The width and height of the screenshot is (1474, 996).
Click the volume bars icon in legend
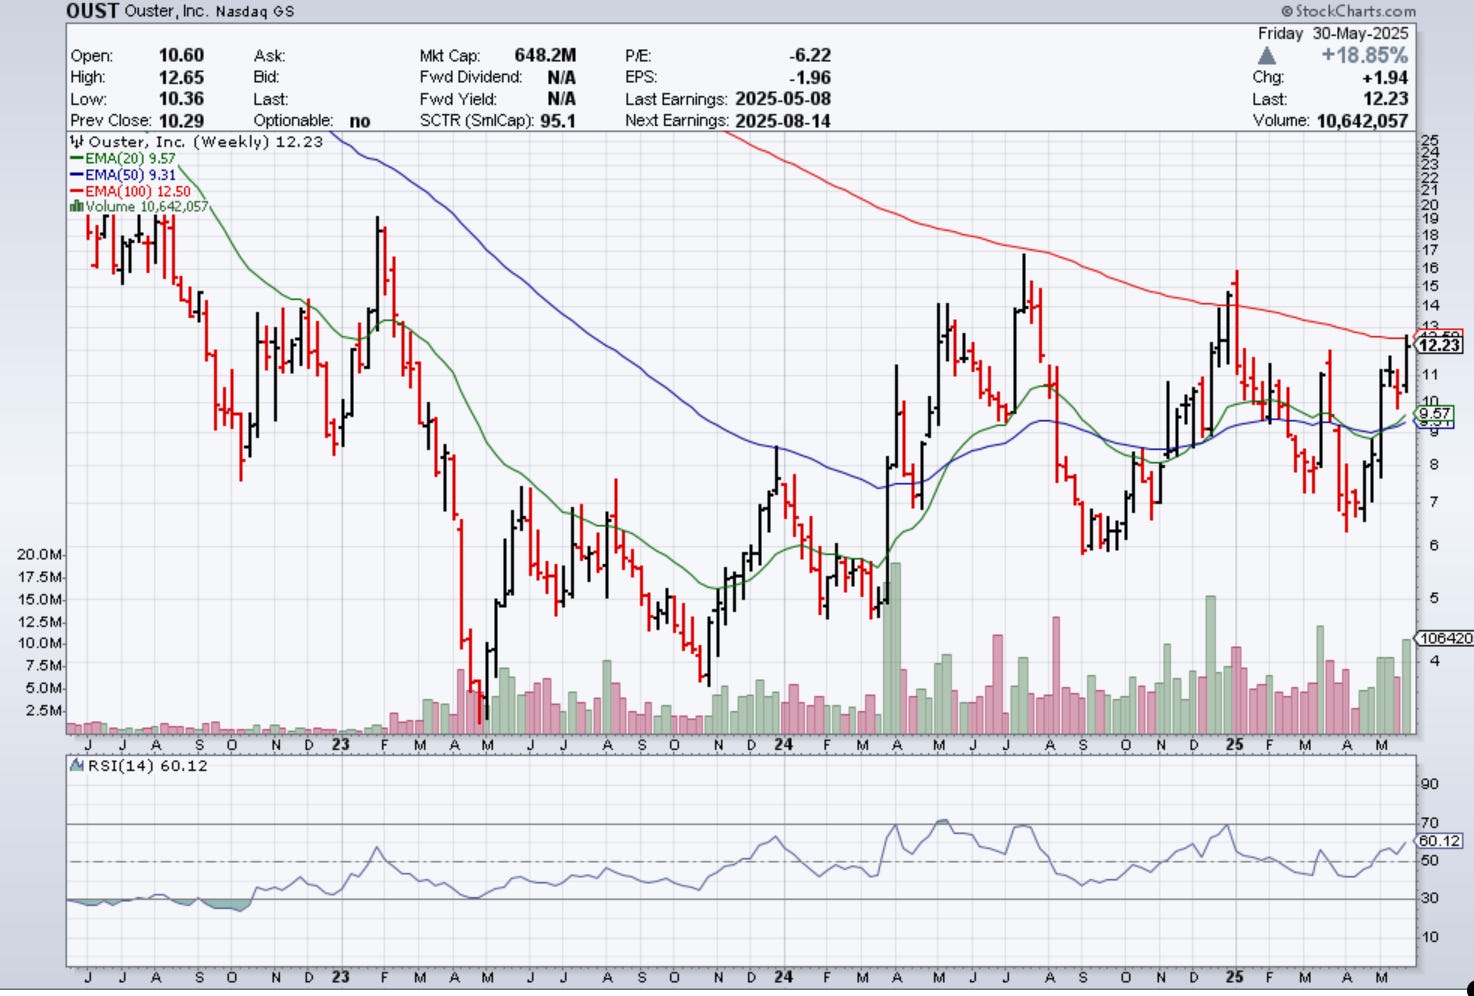[x=76, y=206]
